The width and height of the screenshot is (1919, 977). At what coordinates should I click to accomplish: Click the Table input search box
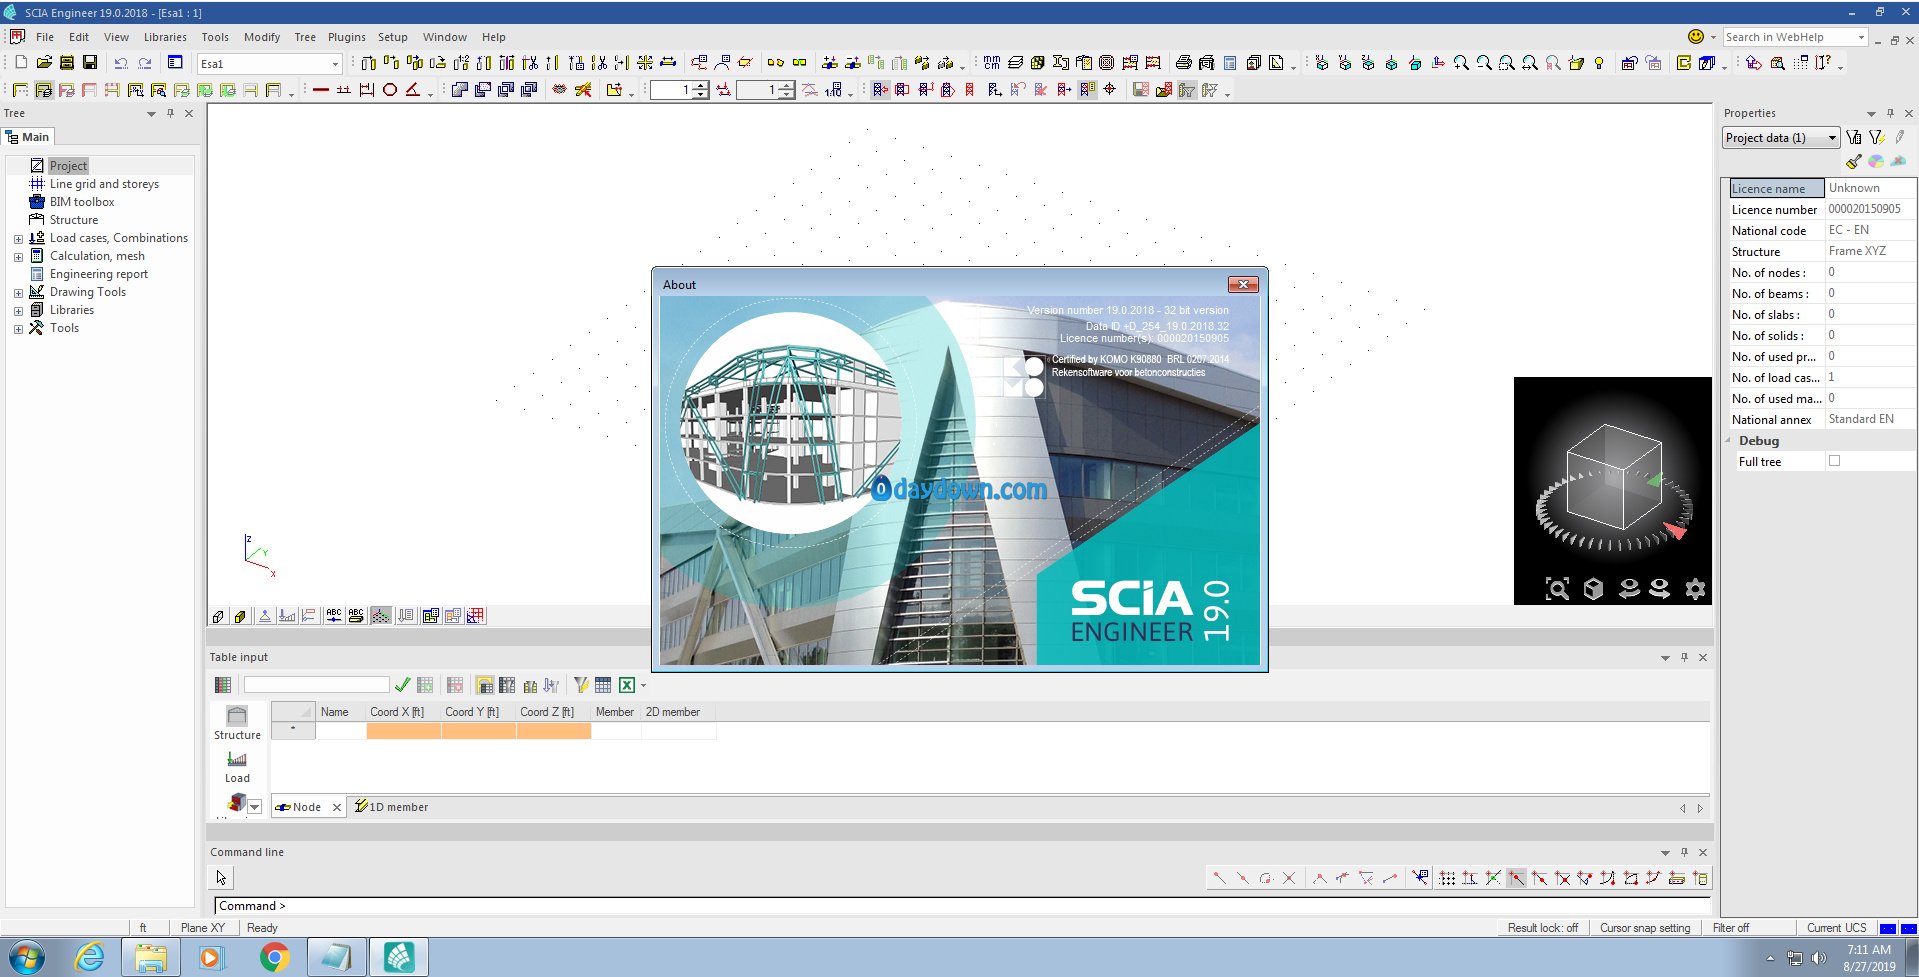point(316,685)
